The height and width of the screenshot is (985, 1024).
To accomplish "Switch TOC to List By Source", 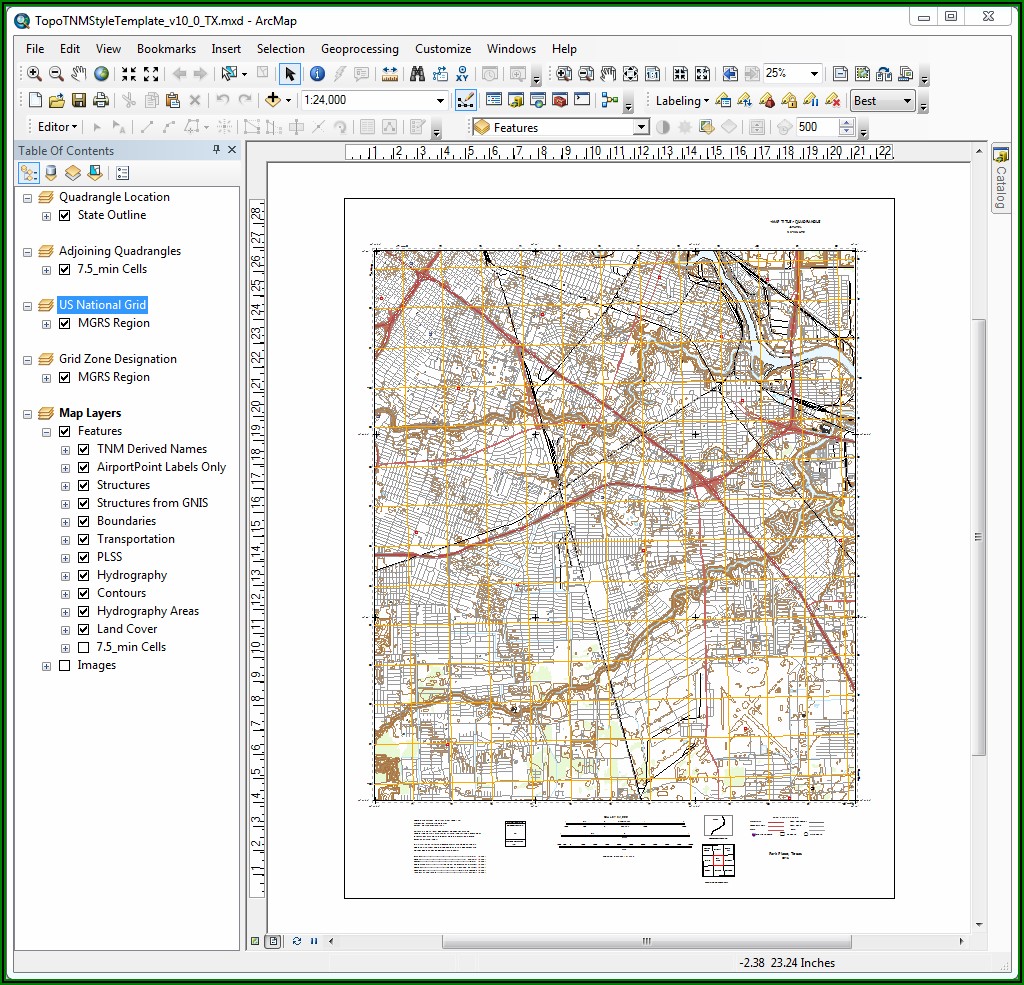I will pyautogui.click(x=50, y=173).
